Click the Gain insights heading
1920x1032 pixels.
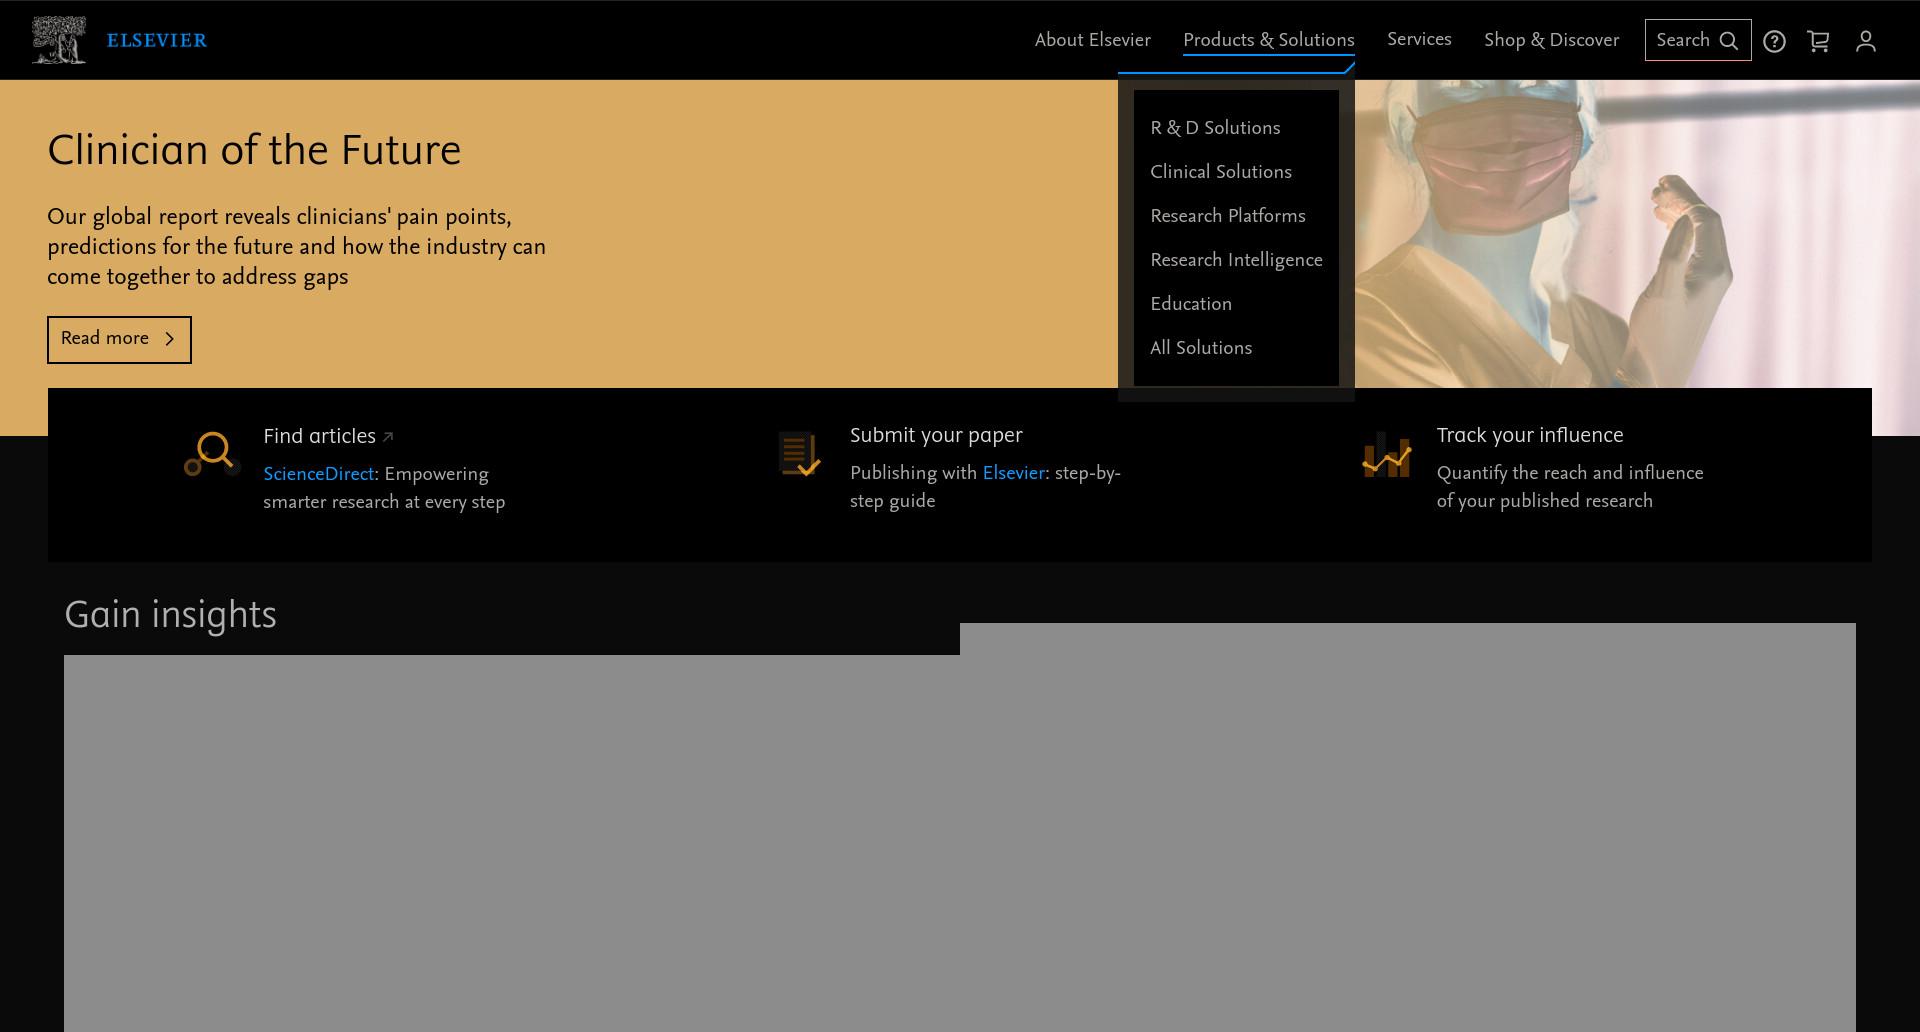point(170,615)
